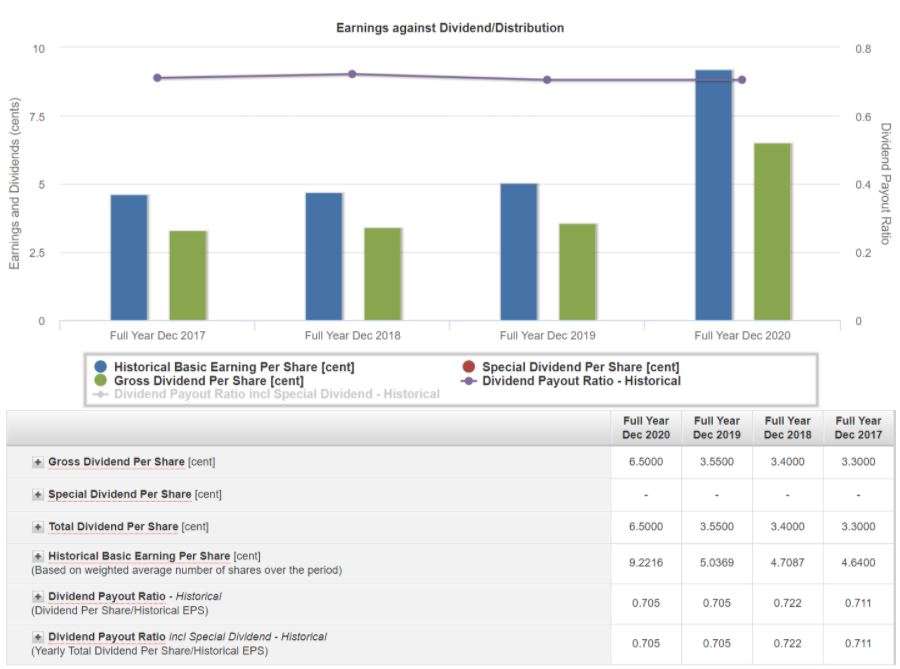Click the greyed-out line marker in the legend

(100, 394)
